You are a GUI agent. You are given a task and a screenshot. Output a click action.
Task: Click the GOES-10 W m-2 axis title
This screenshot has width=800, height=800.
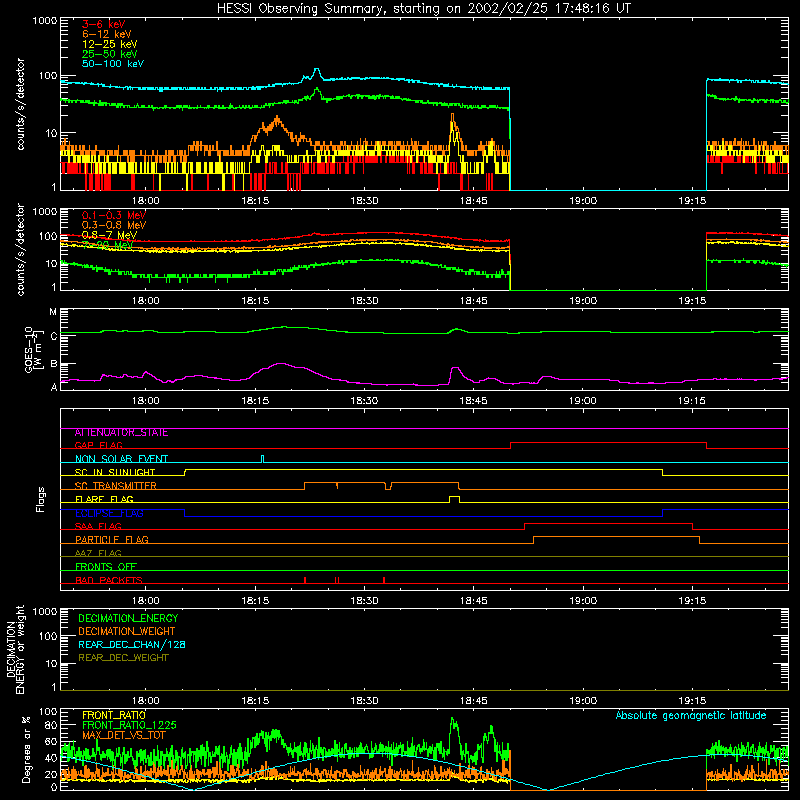click(33, 350)
